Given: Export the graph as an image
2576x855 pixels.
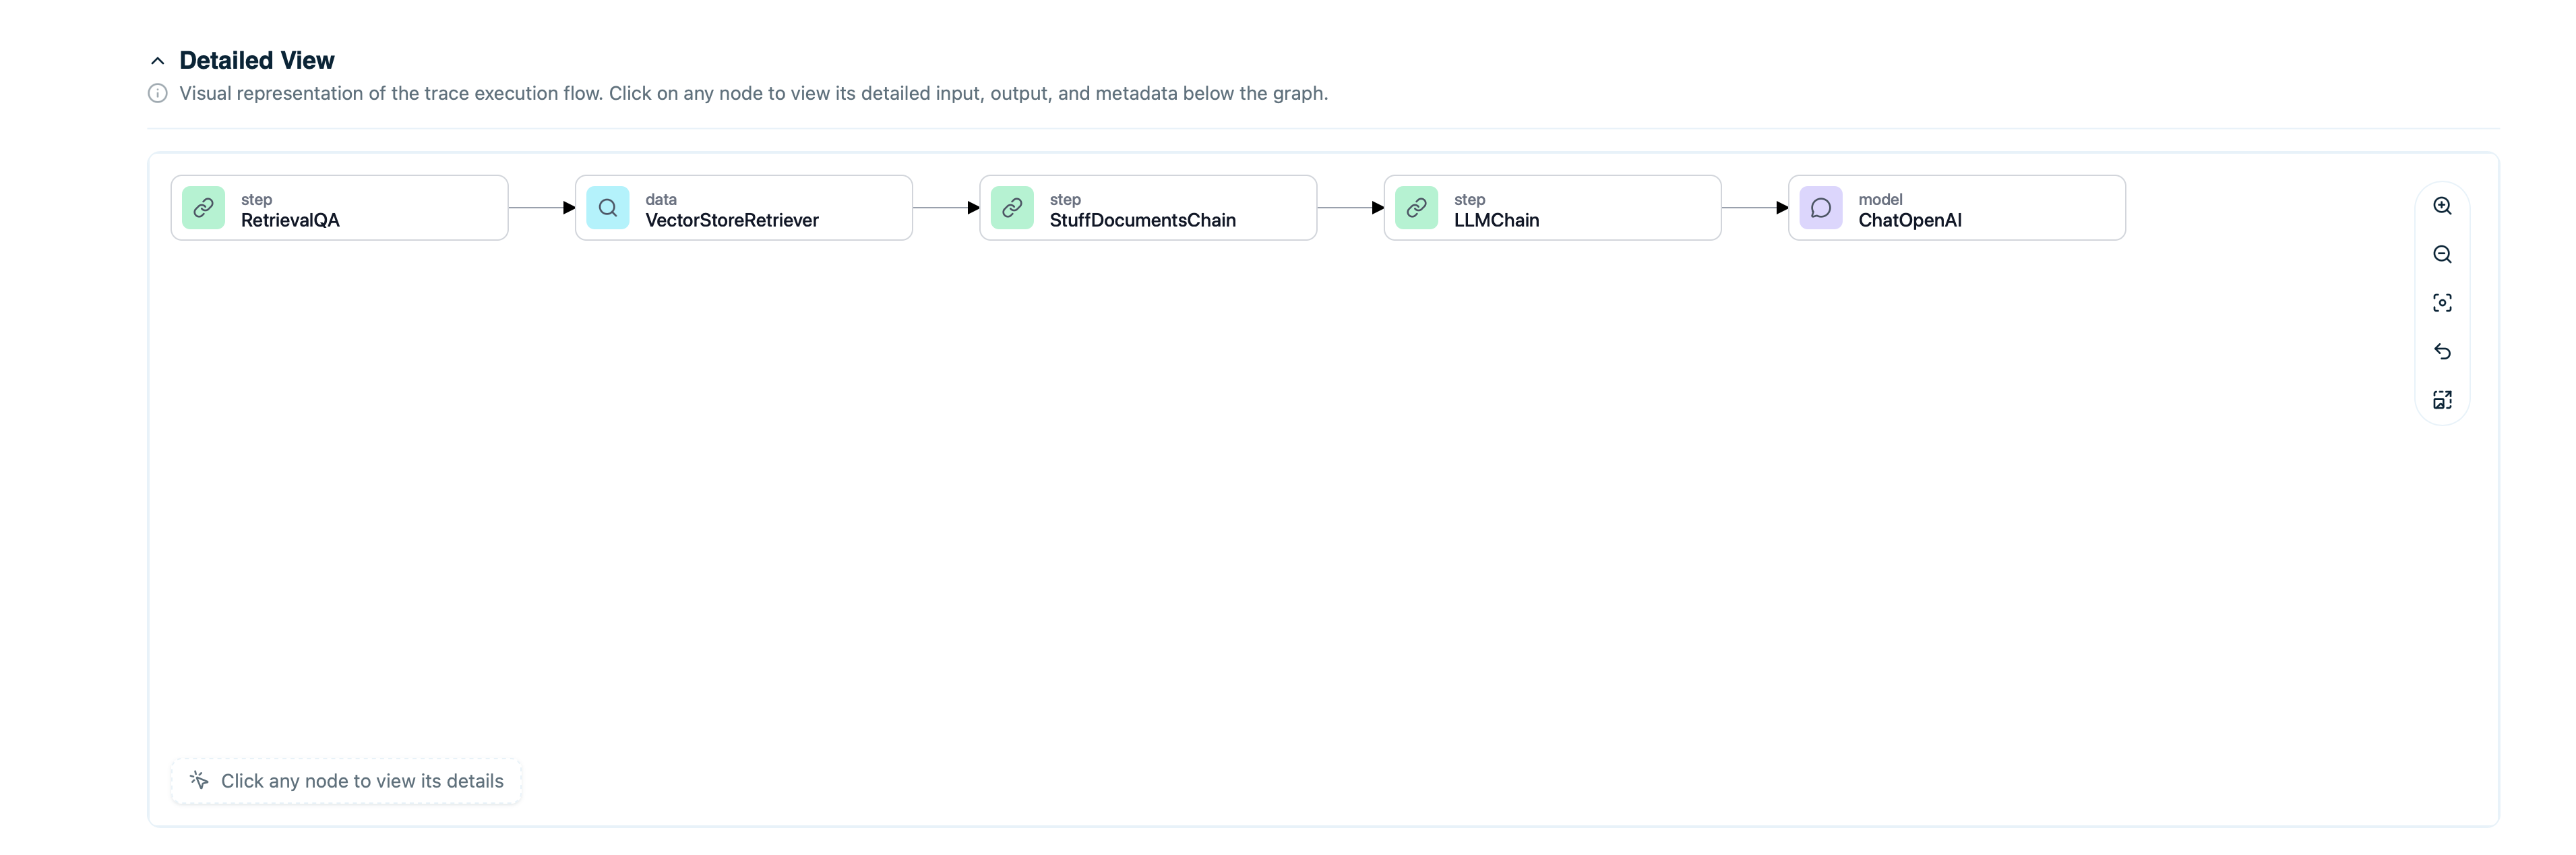Looking at the screenshot, I should pos(2443,400).
